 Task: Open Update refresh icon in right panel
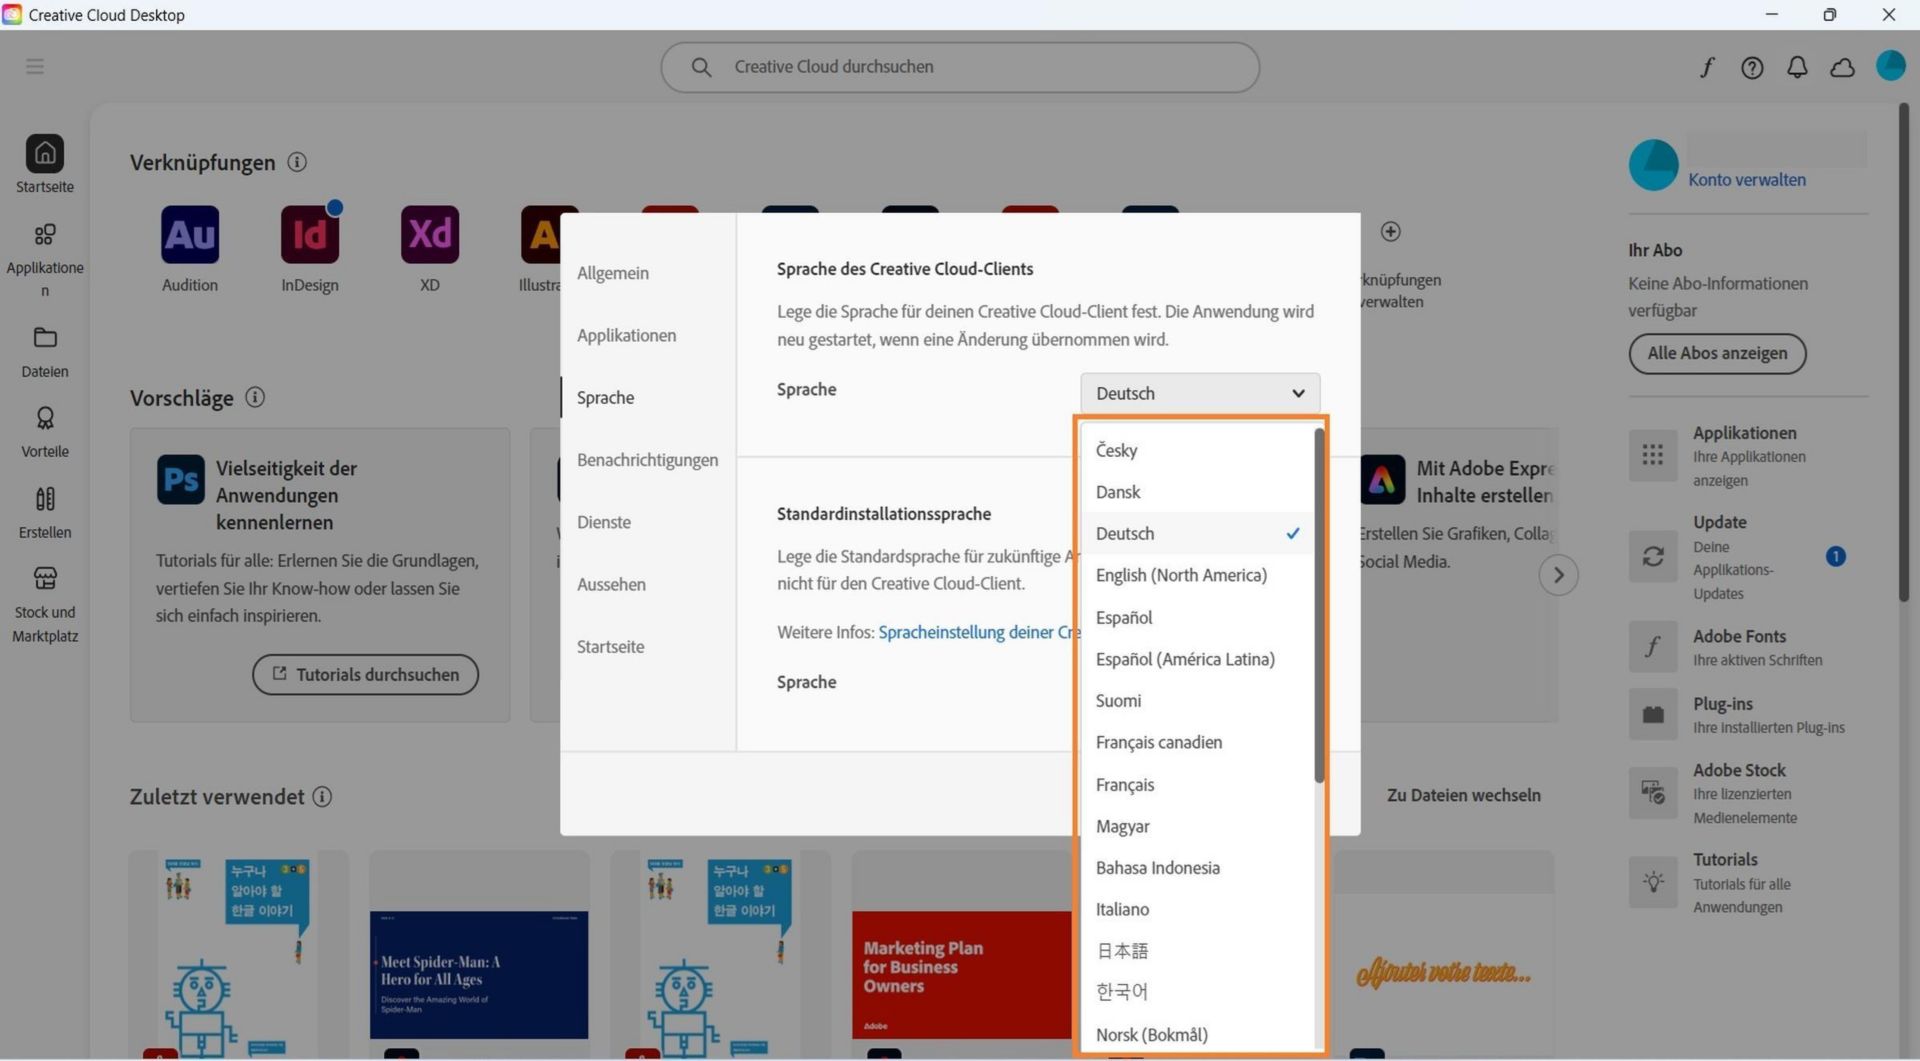click(x=1653, y=556)
